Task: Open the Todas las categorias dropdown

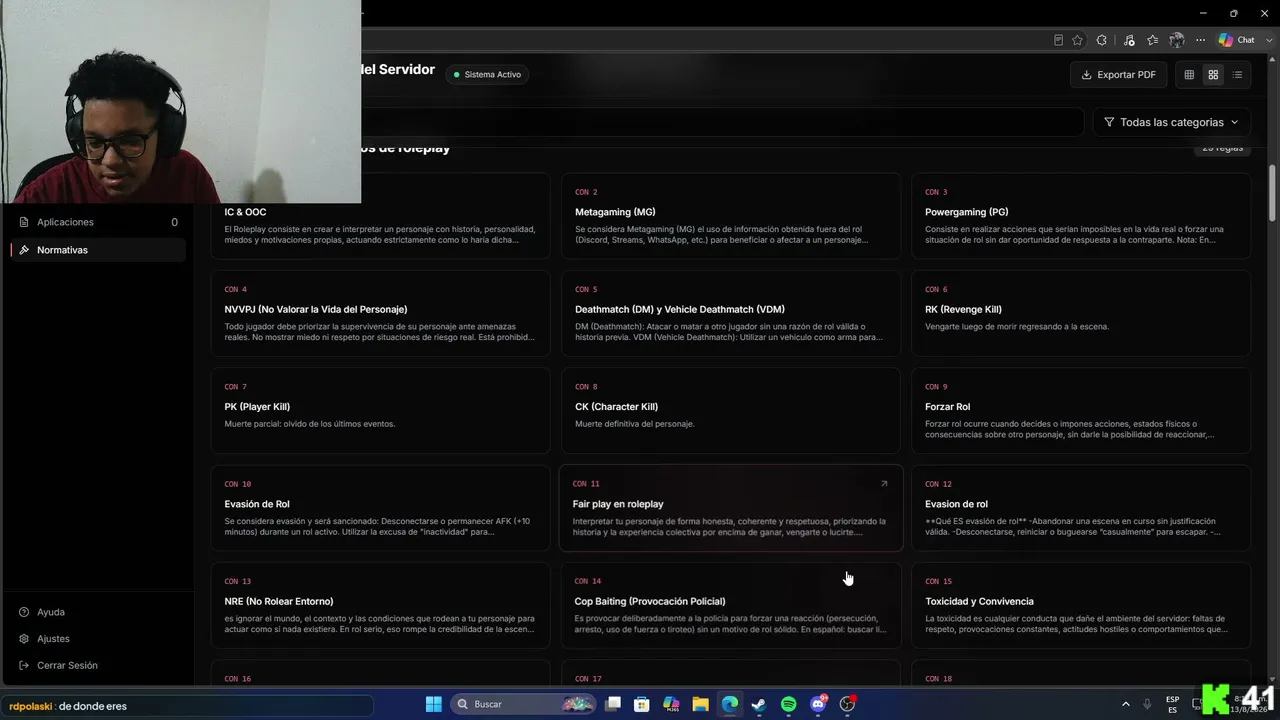Action: [x=1171, y=122]
